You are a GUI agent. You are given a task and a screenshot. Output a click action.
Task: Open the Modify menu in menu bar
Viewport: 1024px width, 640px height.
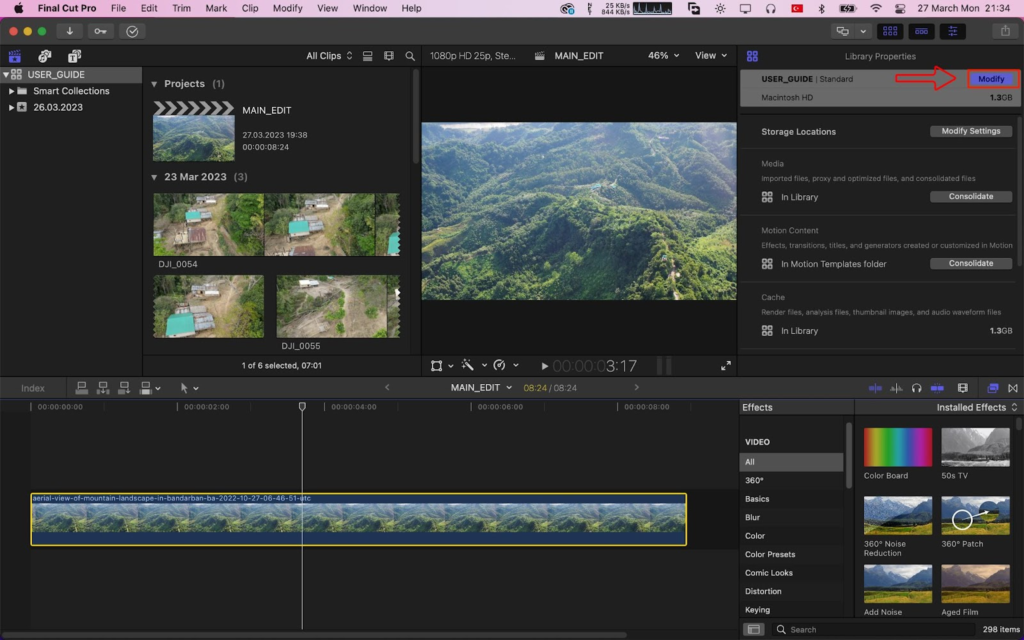click(x=287, y=8)
